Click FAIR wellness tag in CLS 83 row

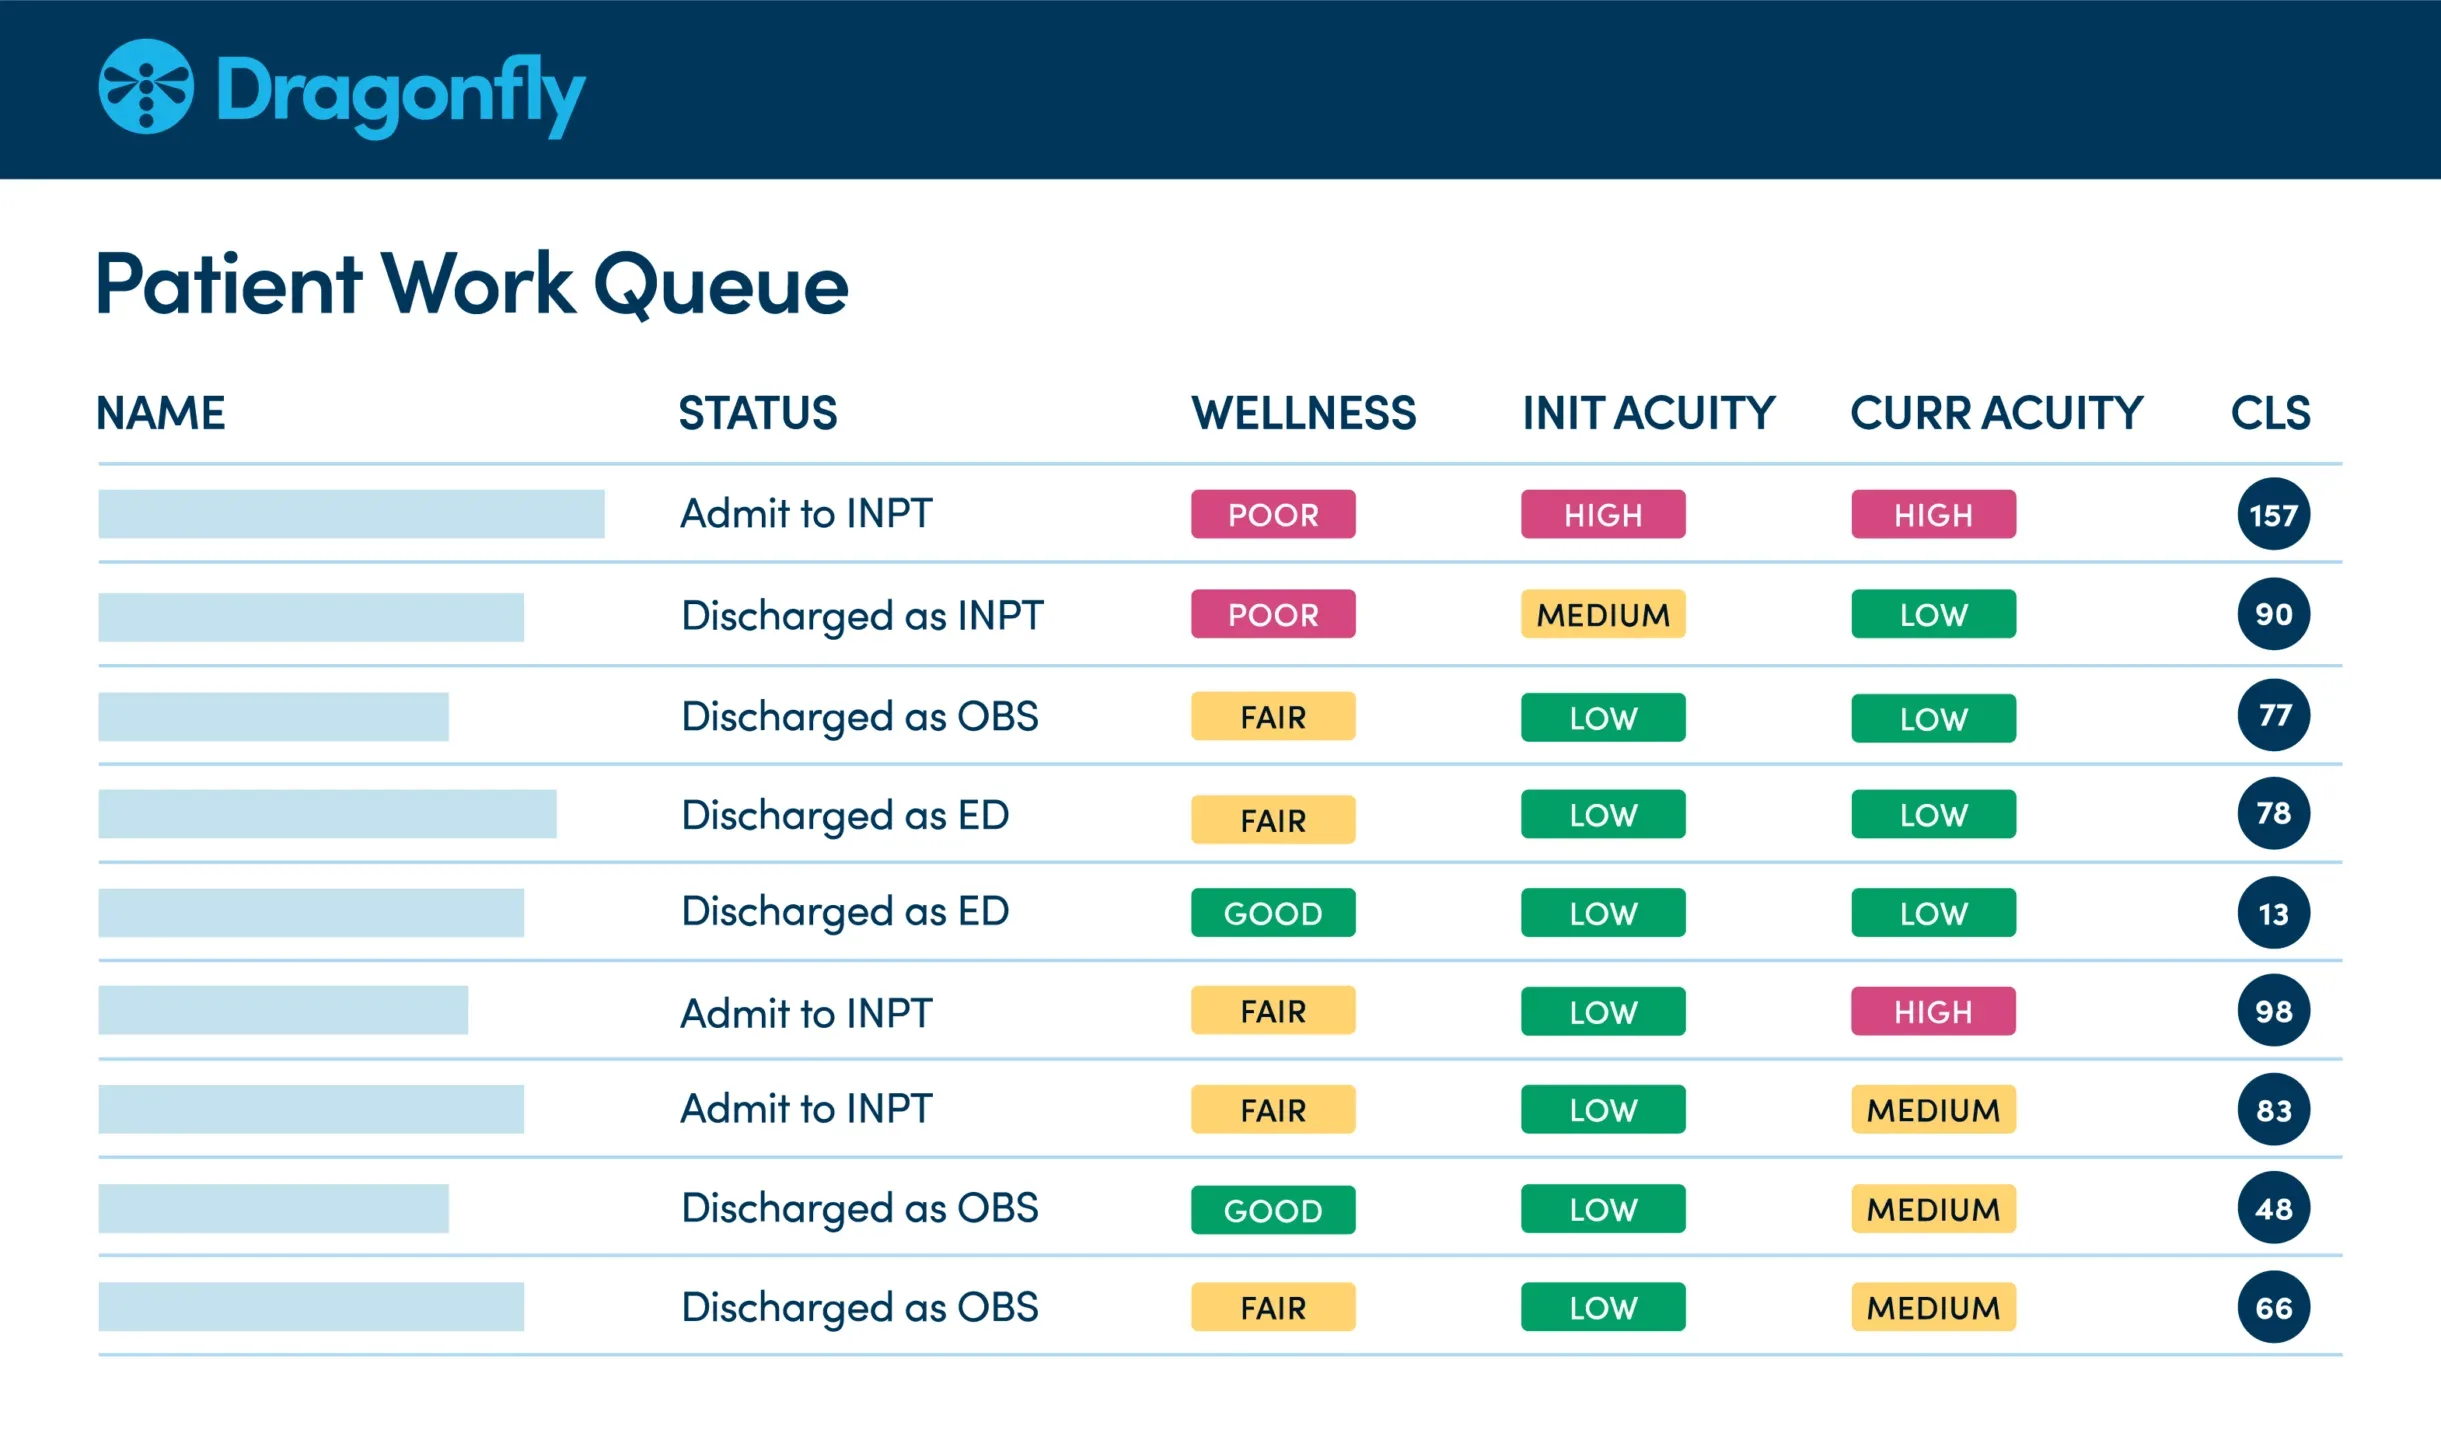point(1273,1109)
